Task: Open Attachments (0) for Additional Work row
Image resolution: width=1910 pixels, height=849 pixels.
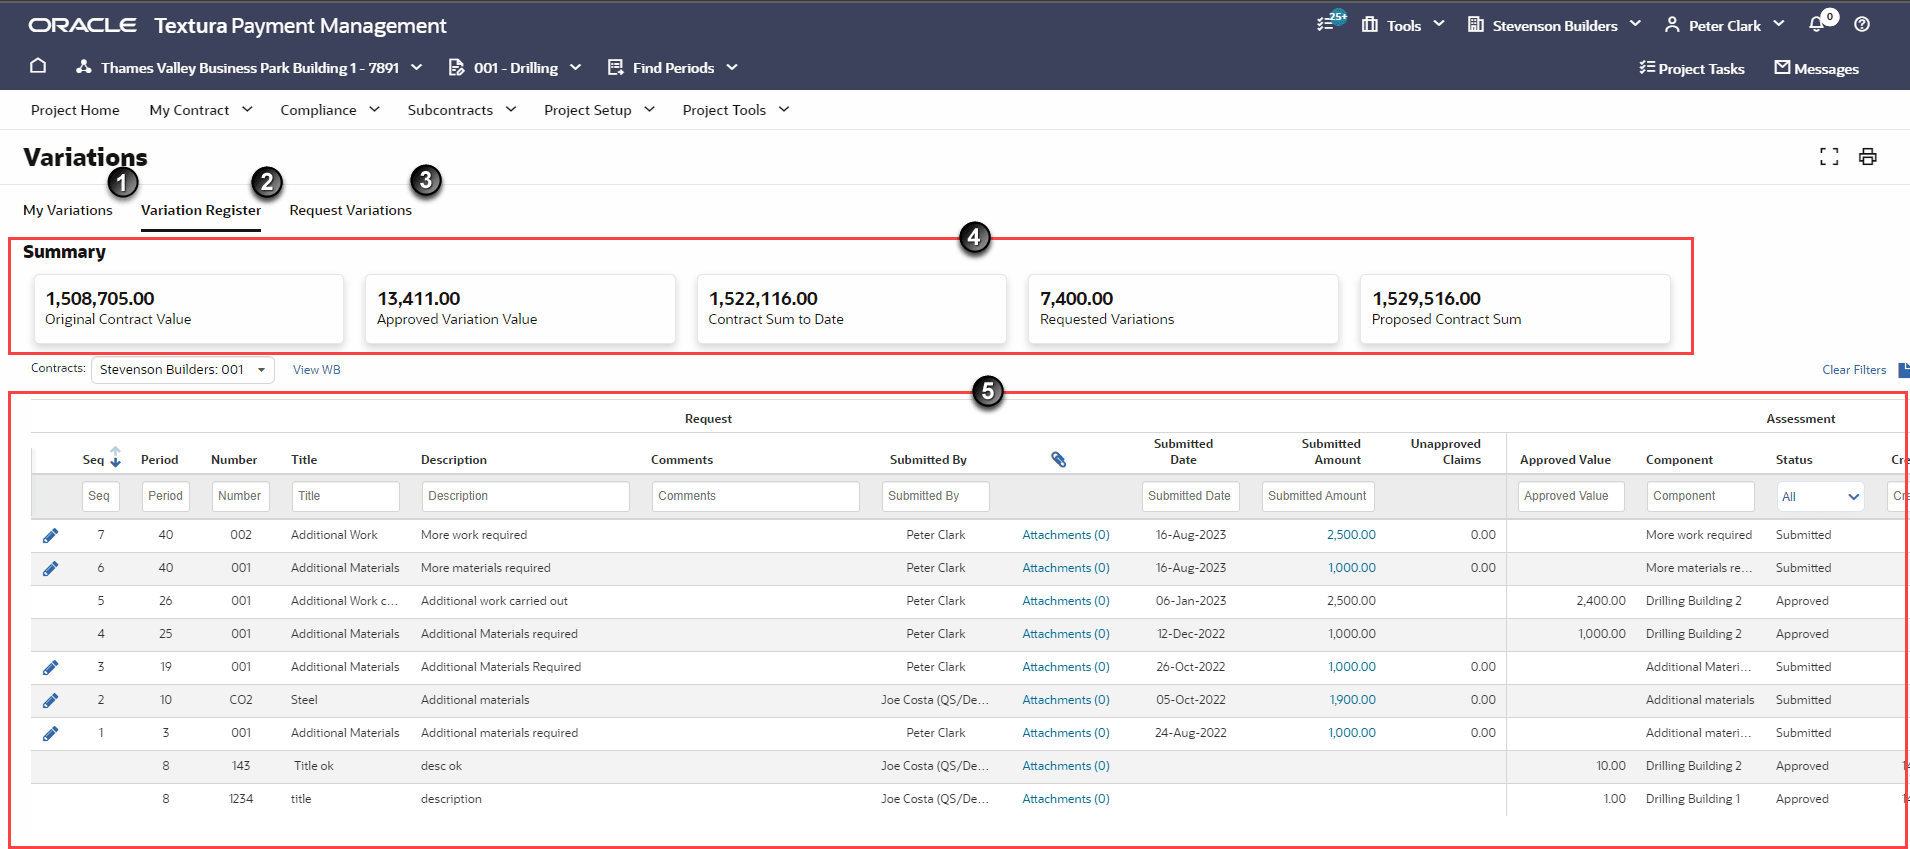Action: tap(1066, 535)
